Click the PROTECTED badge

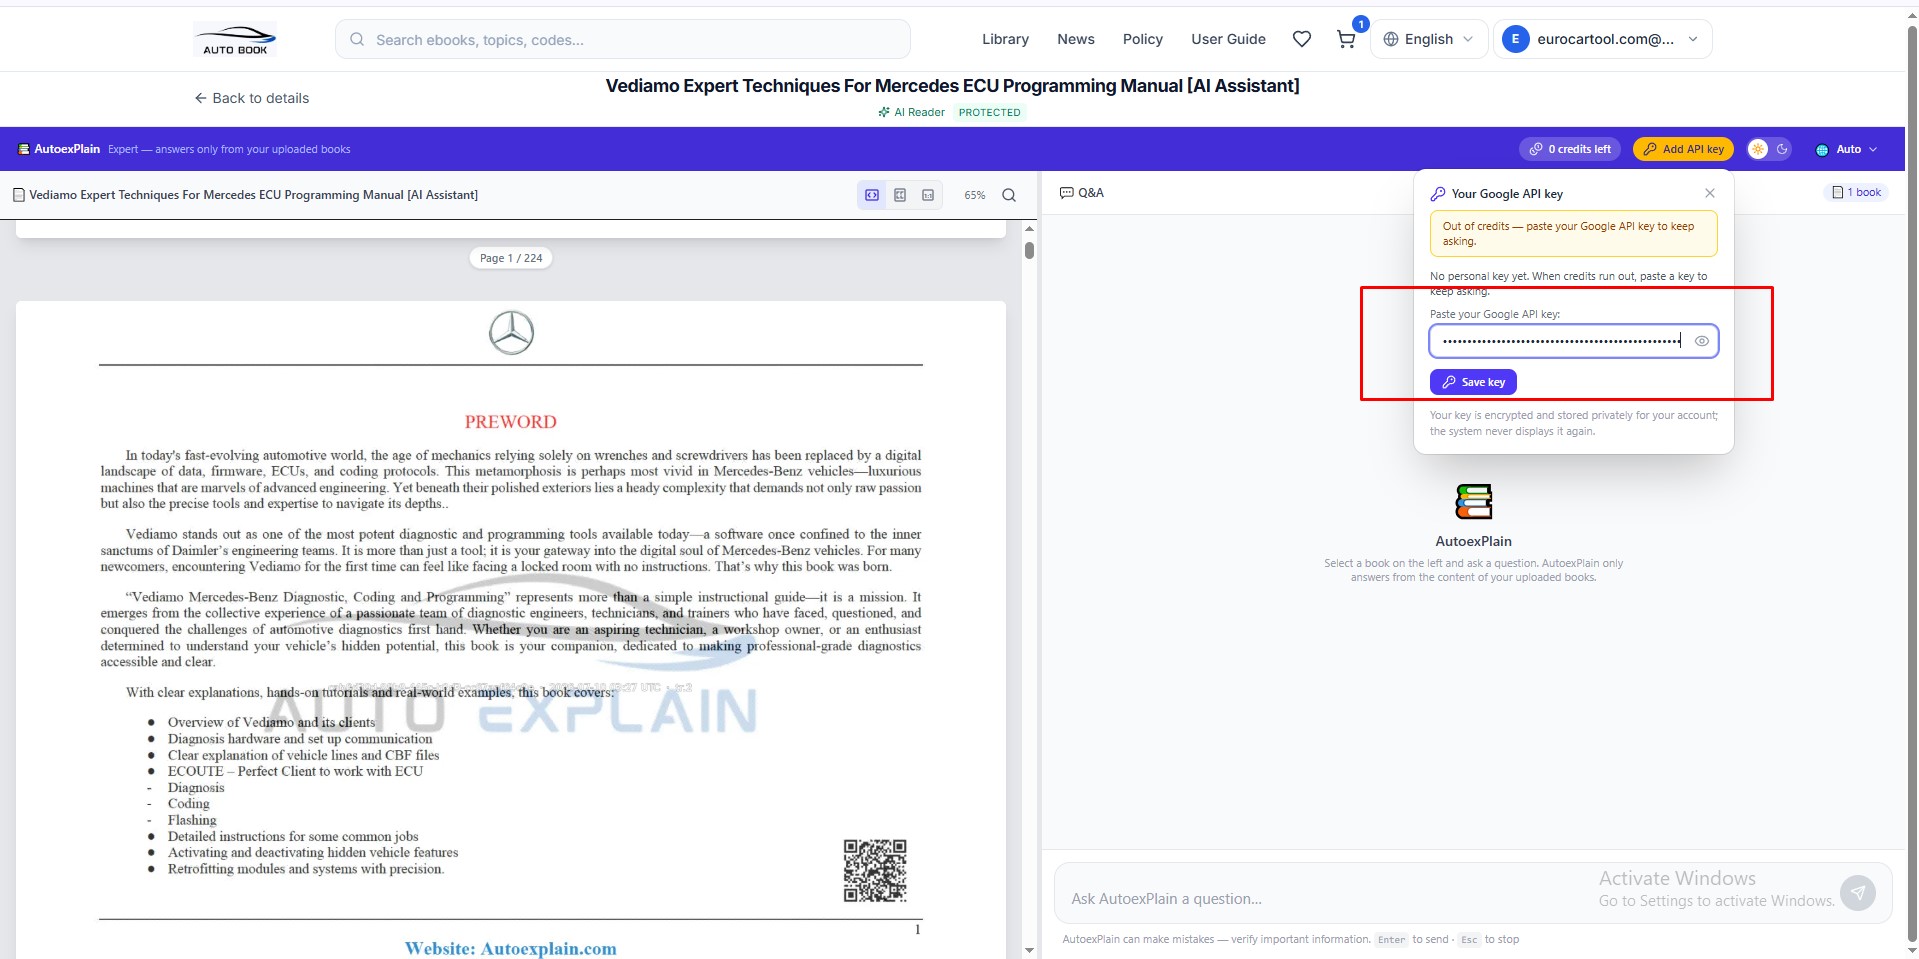click(x=989, y=112)
